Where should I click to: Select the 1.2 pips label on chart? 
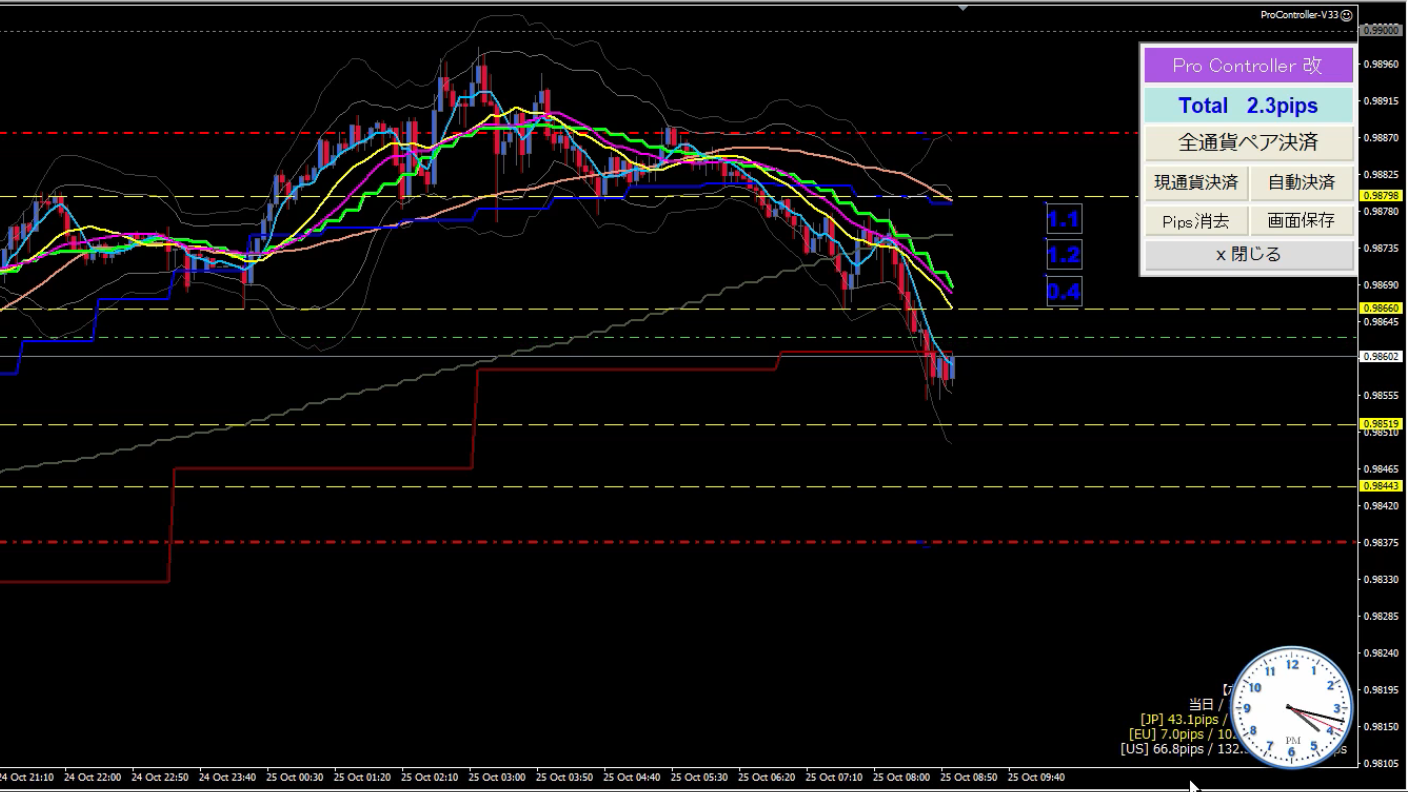pyautogui.click(x=1064, y=255)
